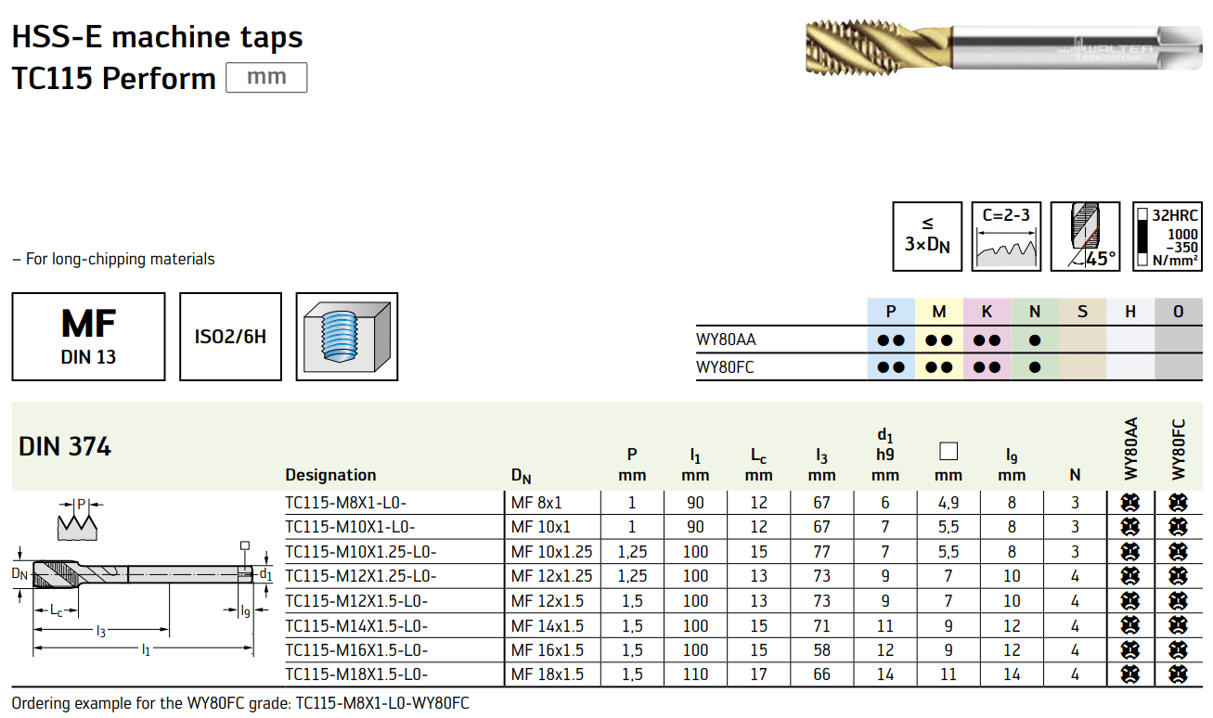Click the C=2-3 chamfer form icon
The image size is (1213, 718).
tap(1007, 236)
